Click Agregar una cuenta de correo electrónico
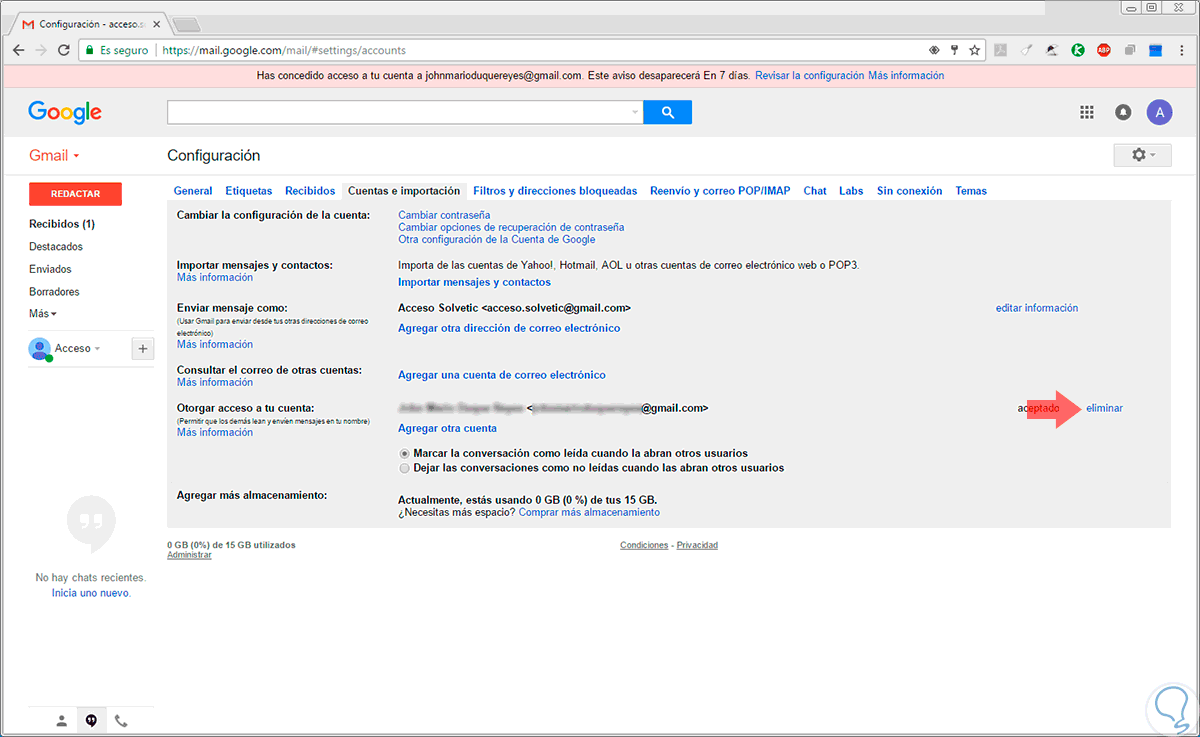This screenshot has height=737, width=1200. pyautogui.click(x=502, y=375)
